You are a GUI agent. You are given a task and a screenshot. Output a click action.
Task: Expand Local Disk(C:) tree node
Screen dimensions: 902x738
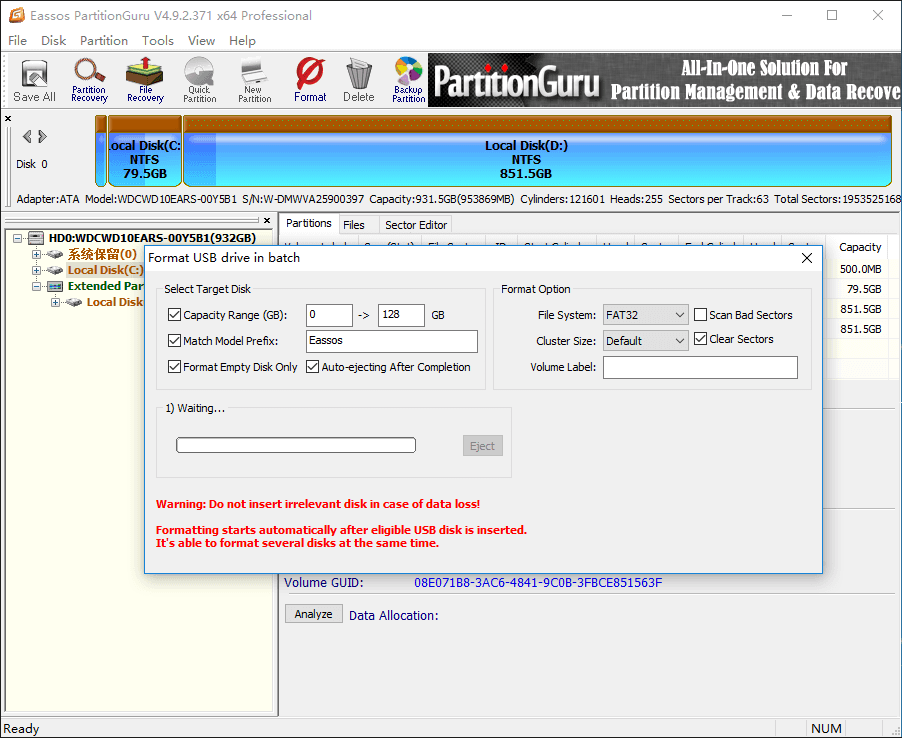coord(36,270)
